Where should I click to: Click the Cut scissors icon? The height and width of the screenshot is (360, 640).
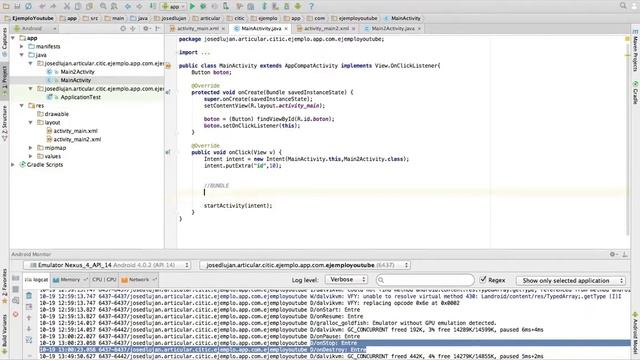point(67,6)
